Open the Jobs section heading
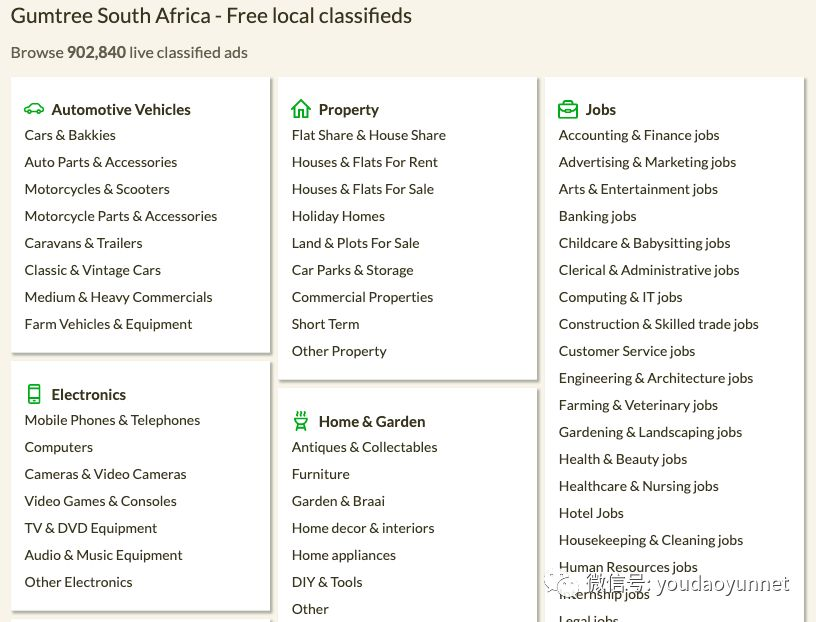 (601, 110)
